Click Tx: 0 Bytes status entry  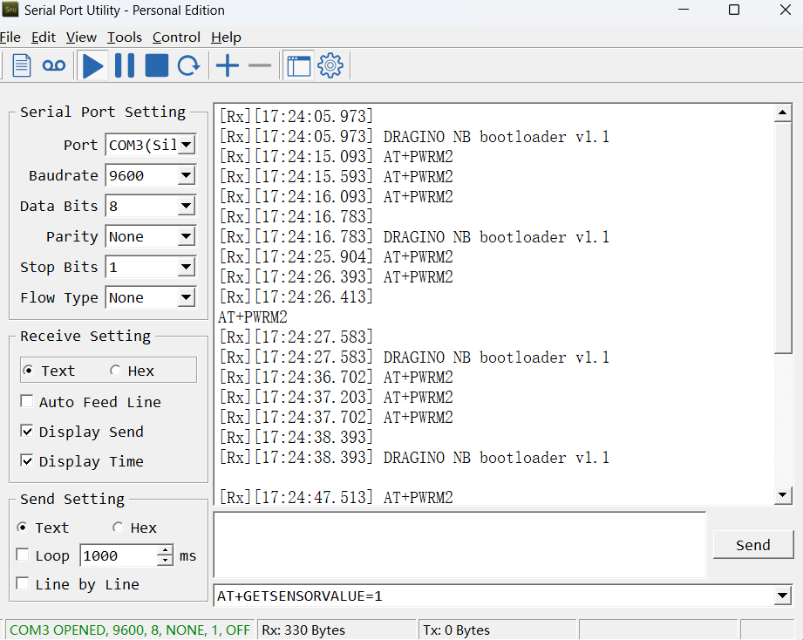point(456,630)
